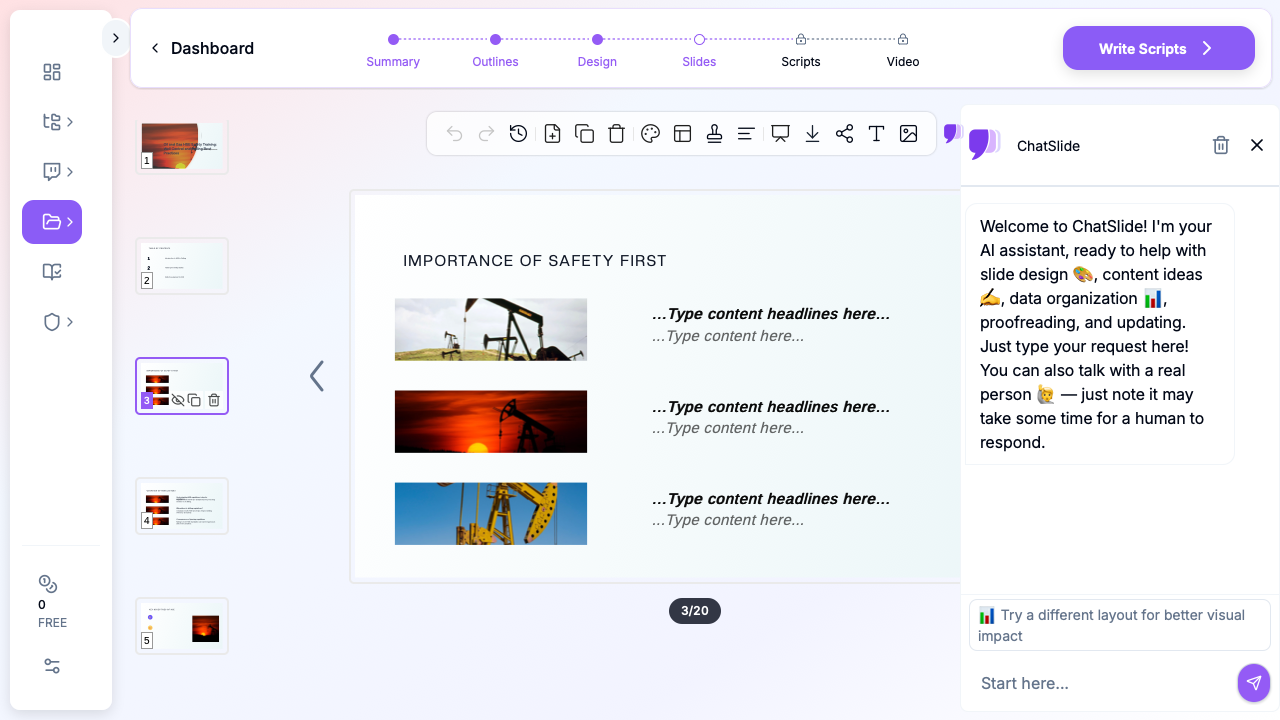Expand the highlighted folder menu in the sidebar
1280x720 pixels.
point(52,222)
